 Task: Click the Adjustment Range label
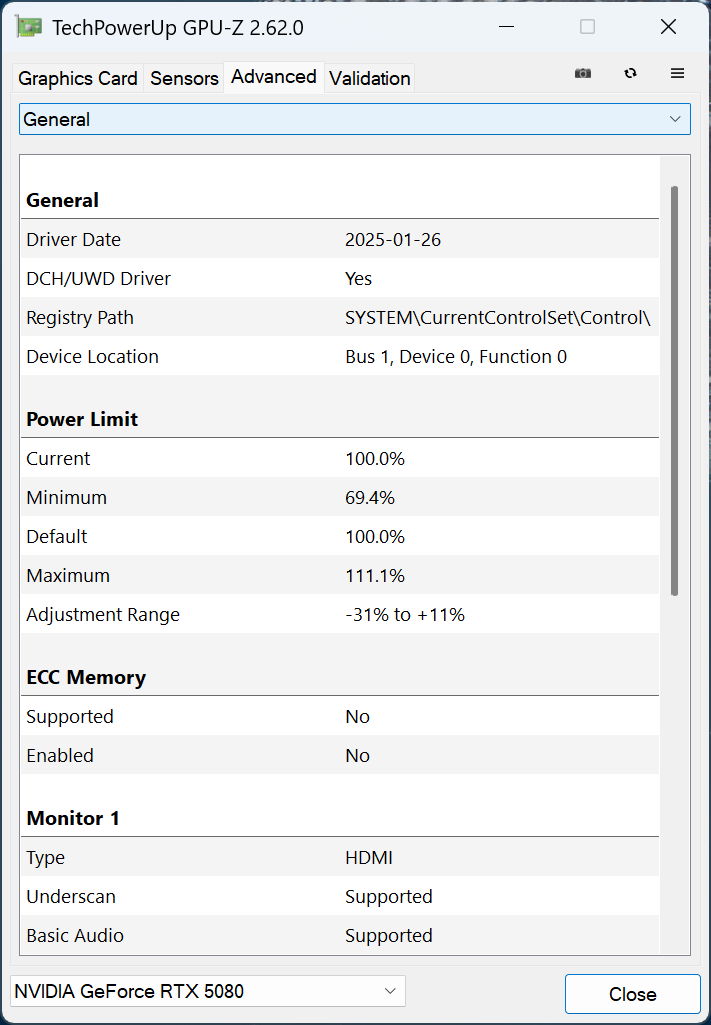point(103,614)
